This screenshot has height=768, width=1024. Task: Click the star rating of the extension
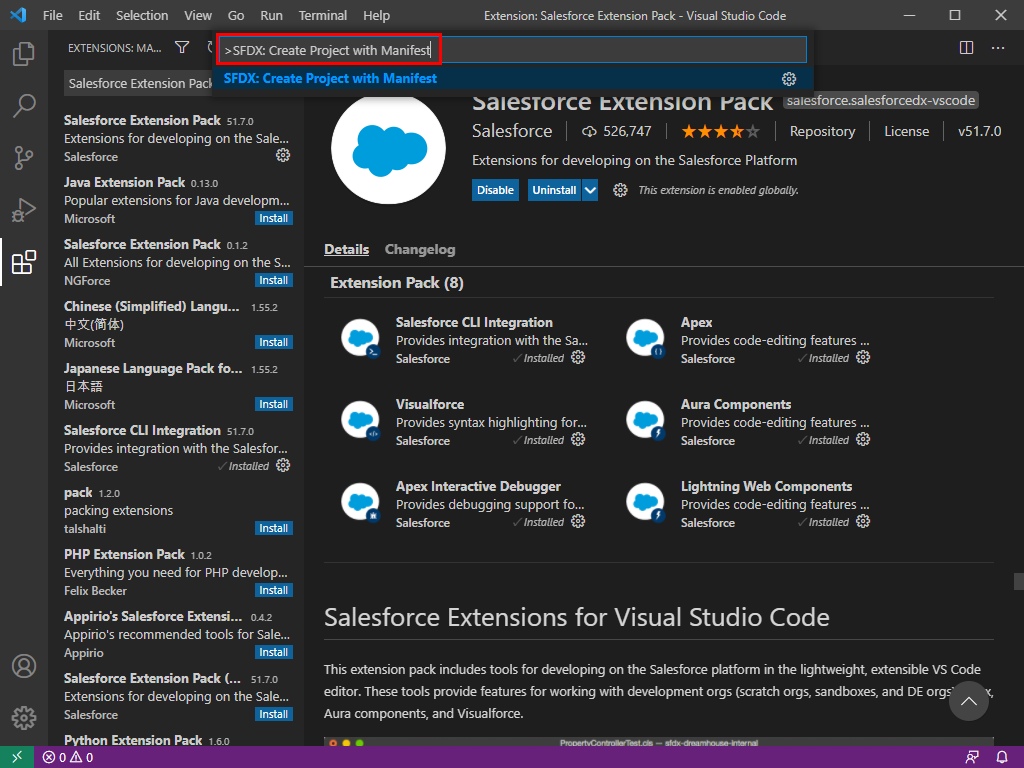coord(720,132)
